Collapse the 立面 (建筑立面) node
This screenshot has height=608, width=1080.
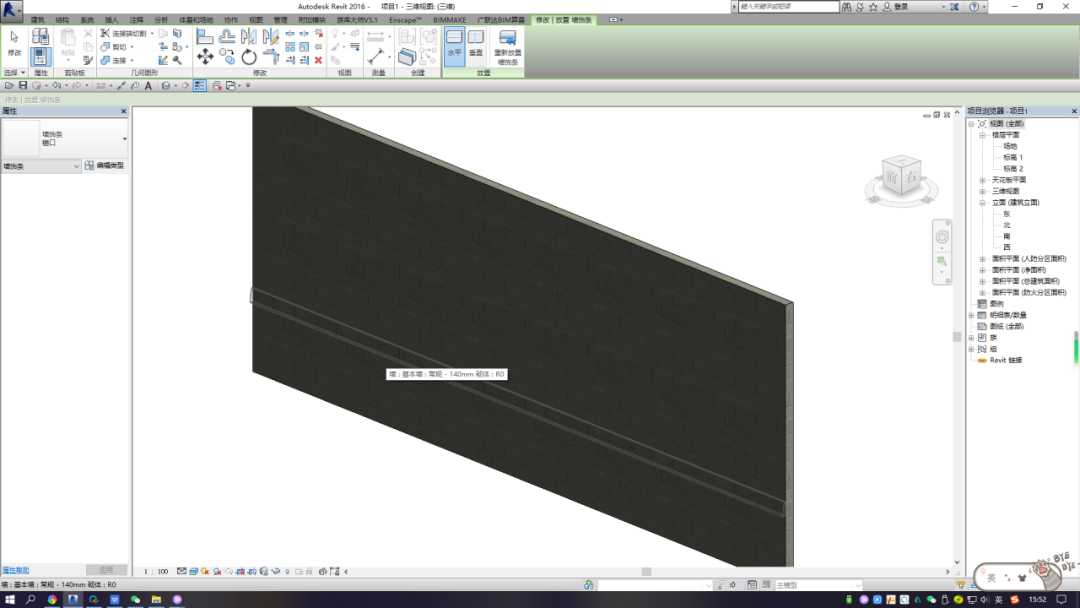coord(982,203)
